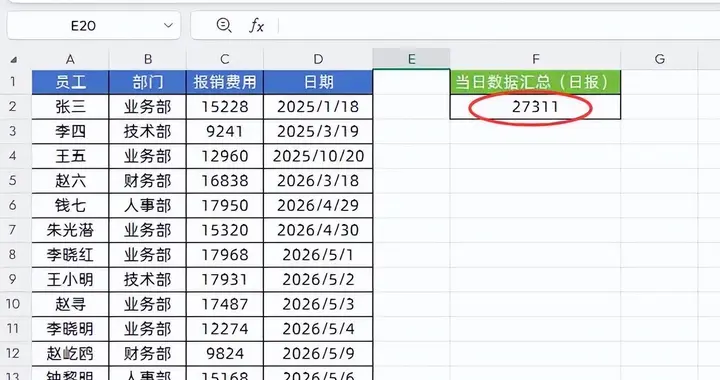Select the cell with 钱七
Viewport: 720px width, 380px height.
(70, 206)
